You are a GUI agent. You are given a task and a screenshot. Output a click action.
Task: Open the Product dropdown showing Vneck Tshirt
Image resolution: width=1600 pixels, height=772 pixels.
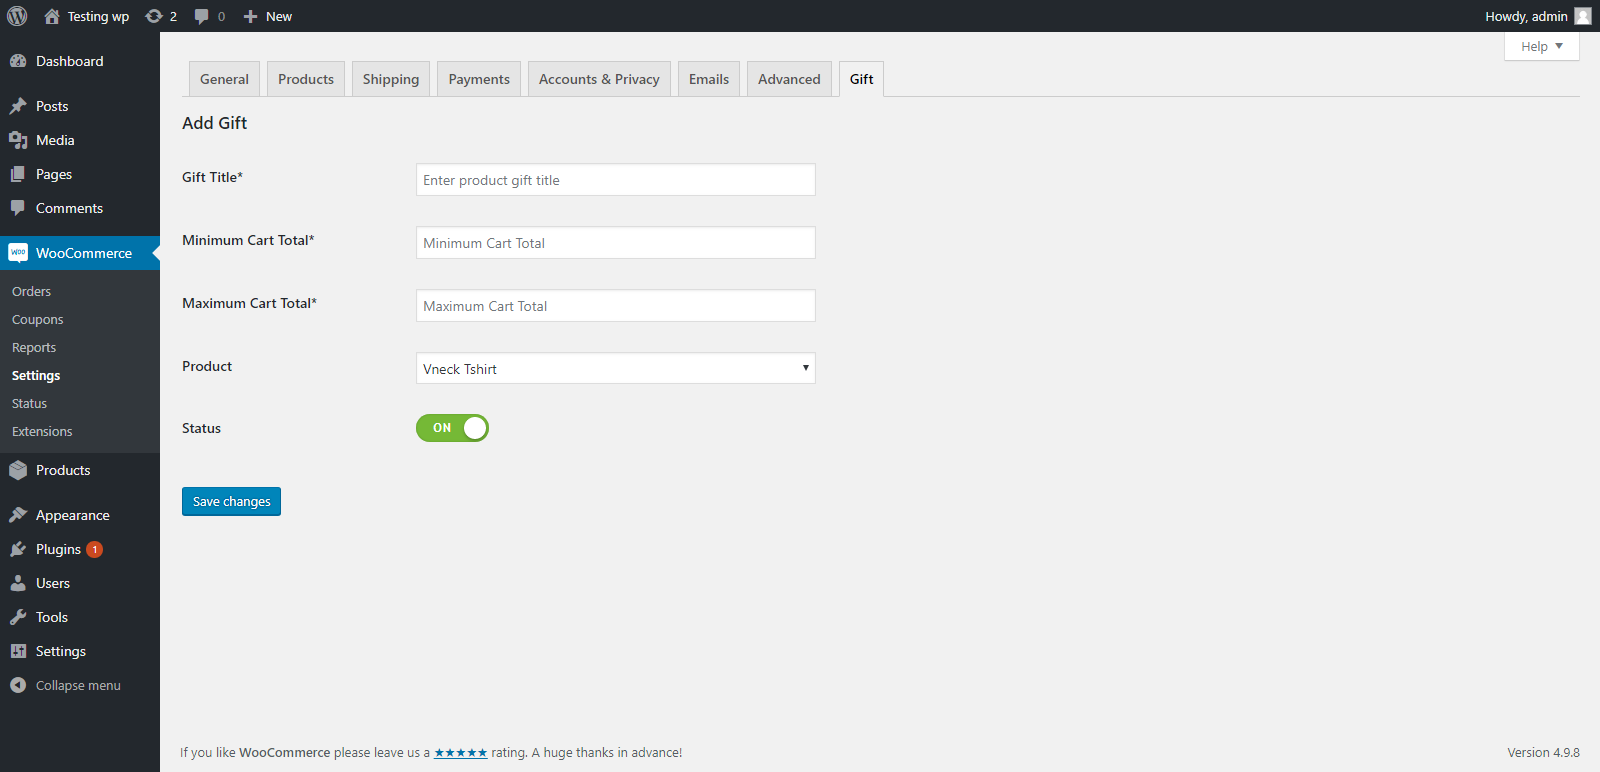(x=616, y=368)
